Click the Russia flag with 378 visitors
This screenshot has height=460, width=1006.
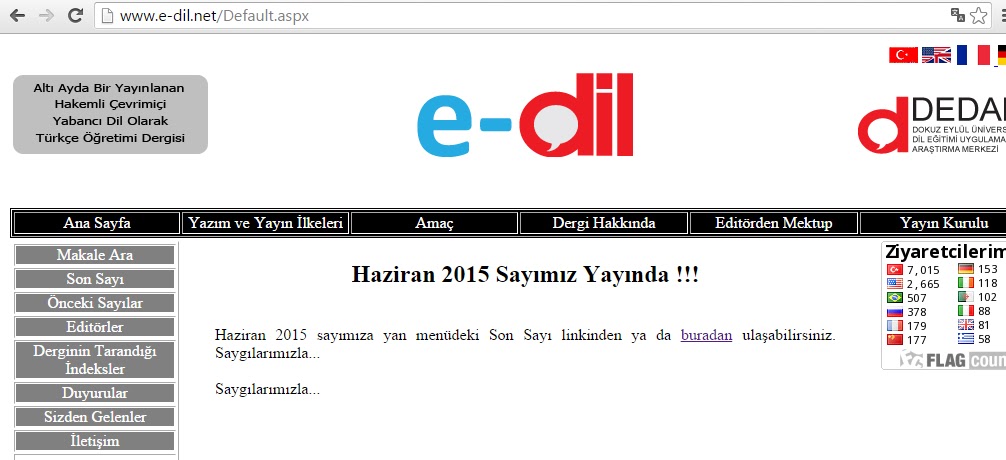pyautogui.click(x=894, y=312)
